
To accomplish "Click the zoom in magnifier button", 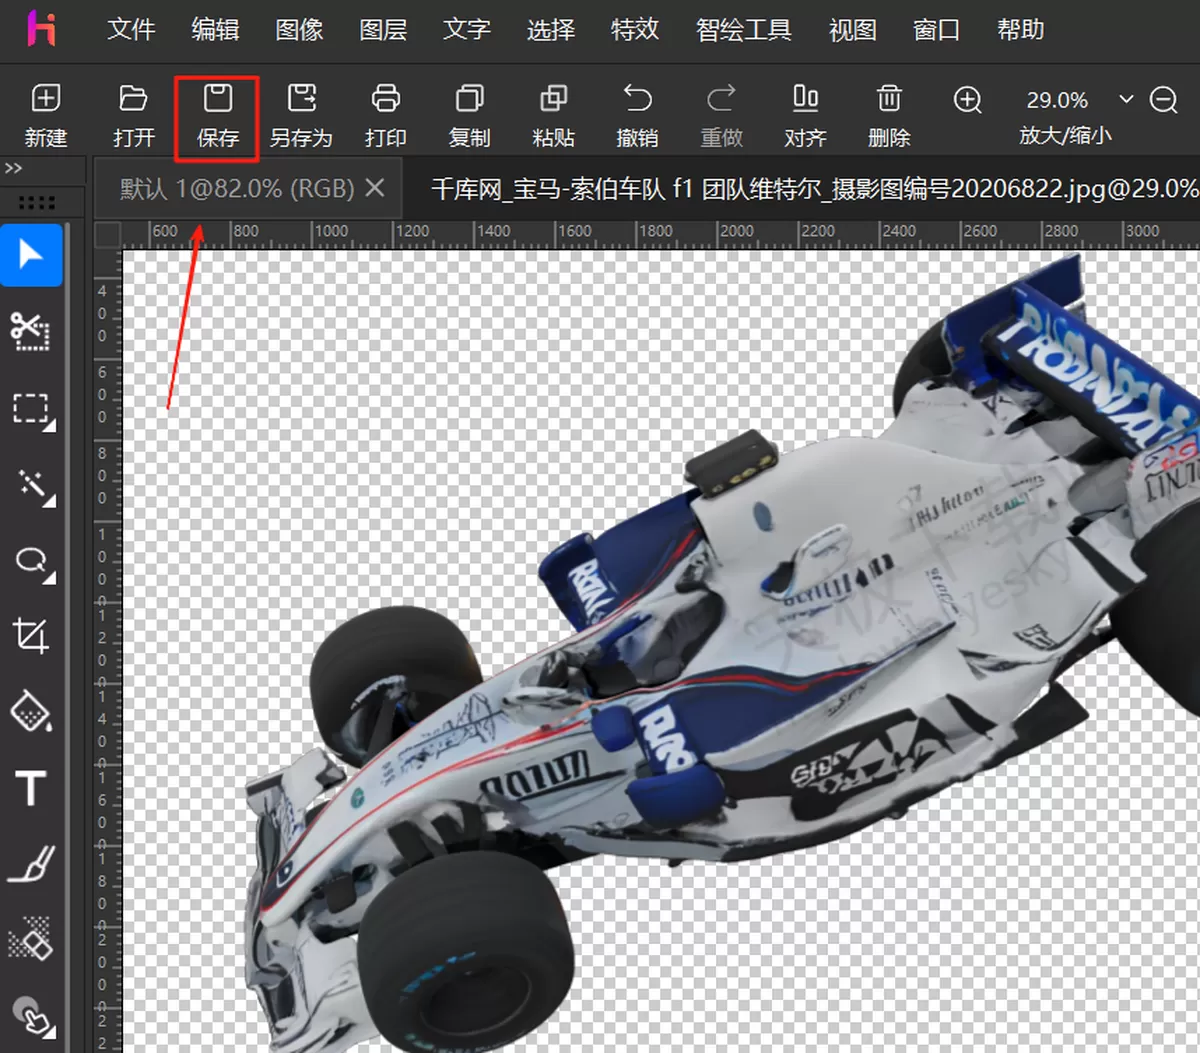I will point(968,100).
